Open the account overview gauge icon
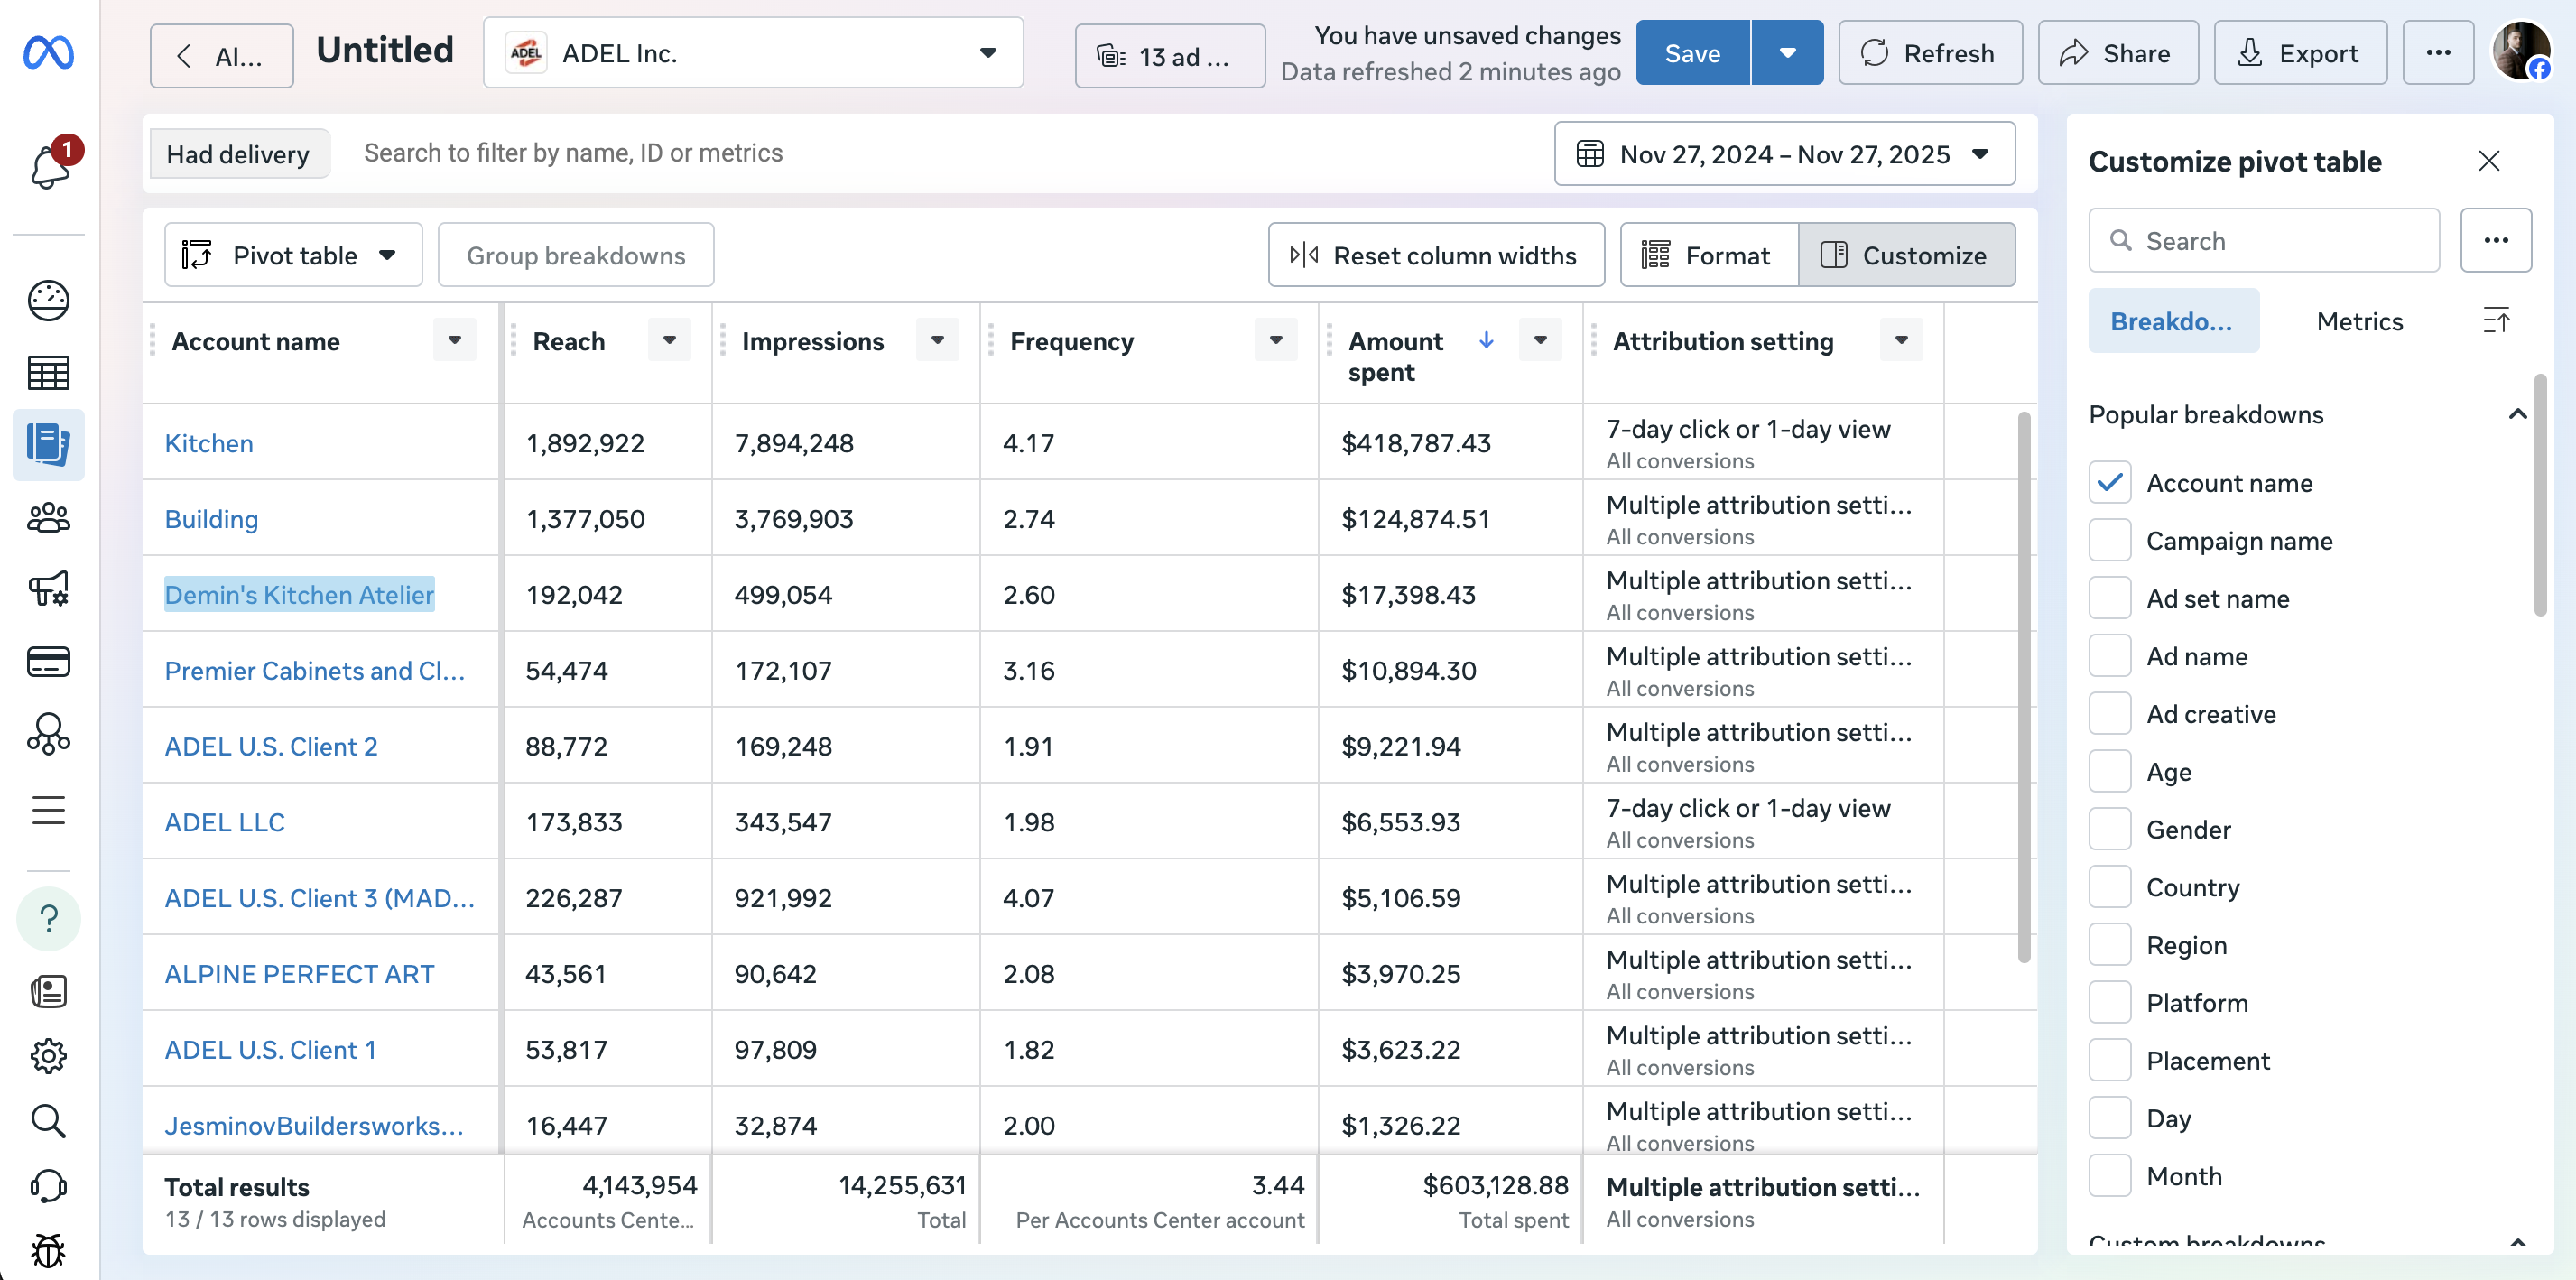Image resolution: width=2576 pixels, height=1280 pixels. (x=48, y=300)
